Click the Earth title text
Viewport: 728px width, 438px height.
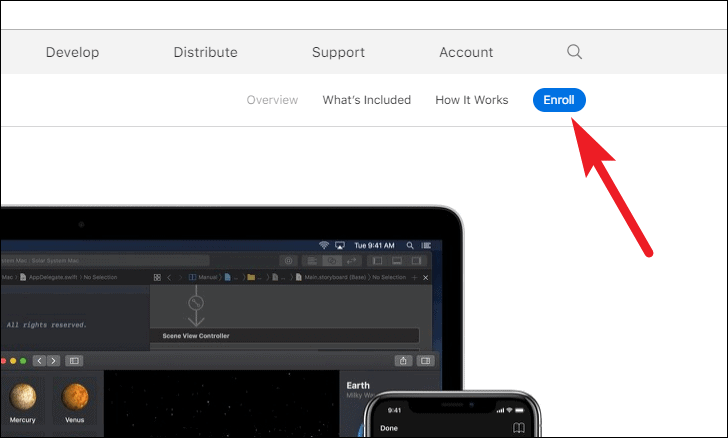(x=358, y=386)
